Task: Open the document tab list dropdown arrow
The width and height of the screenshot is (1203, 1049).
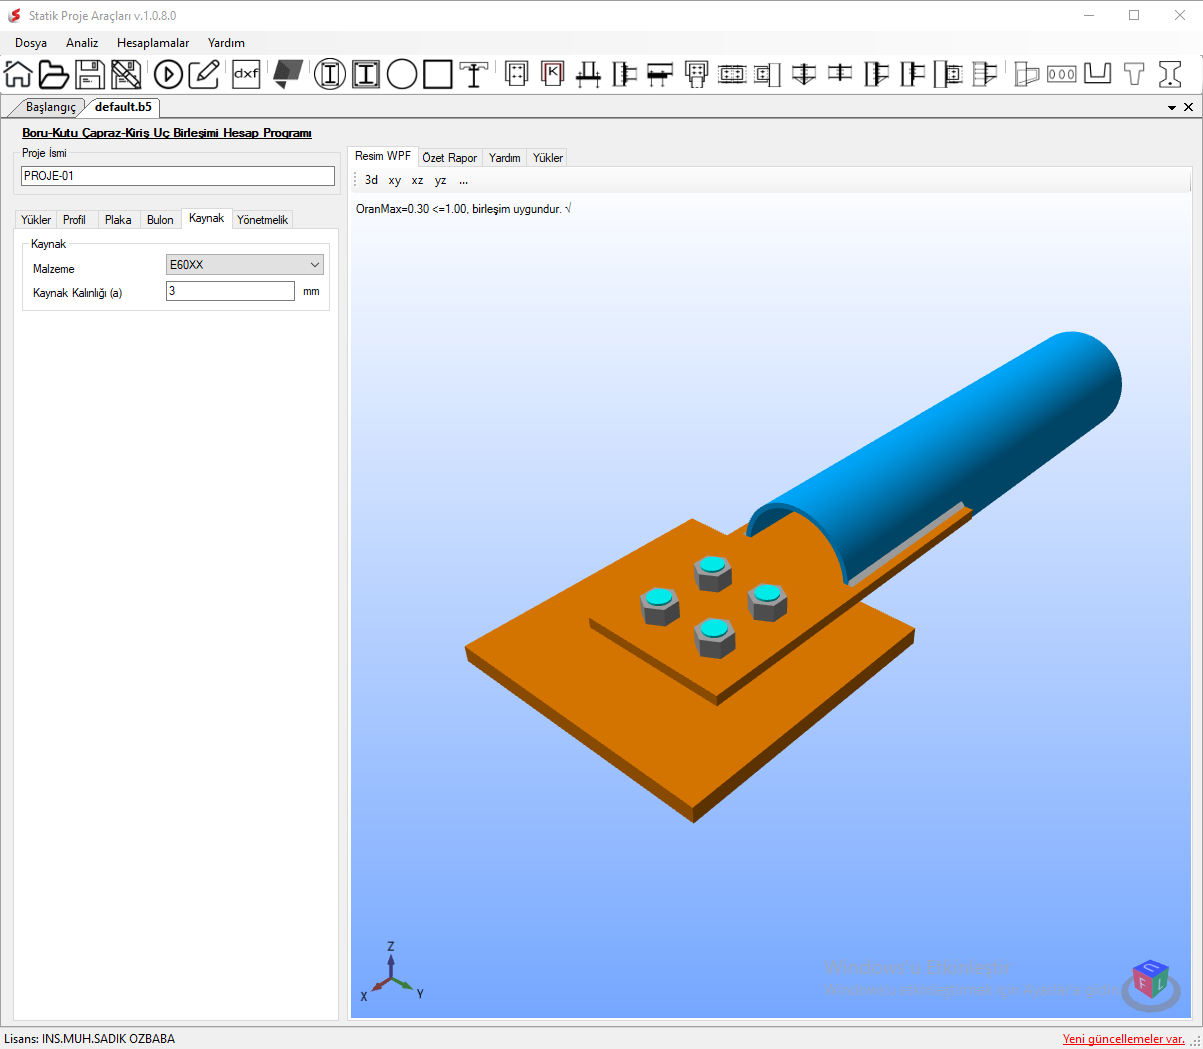Action: tap(1172, 107)
